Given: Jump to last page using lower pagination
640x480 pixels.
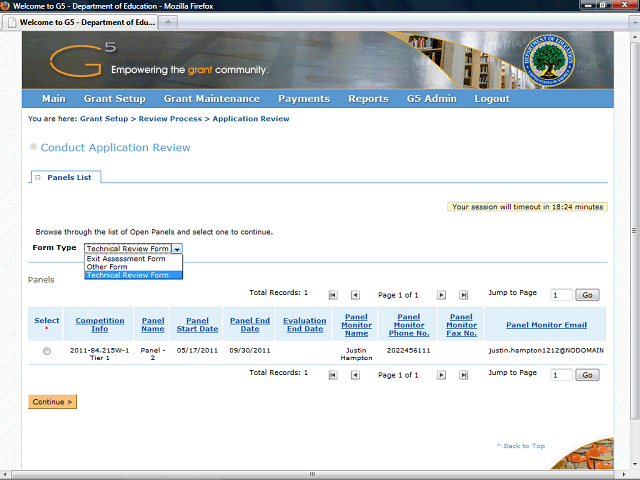Looking at the screenshot, I should [x=463, y=375].
